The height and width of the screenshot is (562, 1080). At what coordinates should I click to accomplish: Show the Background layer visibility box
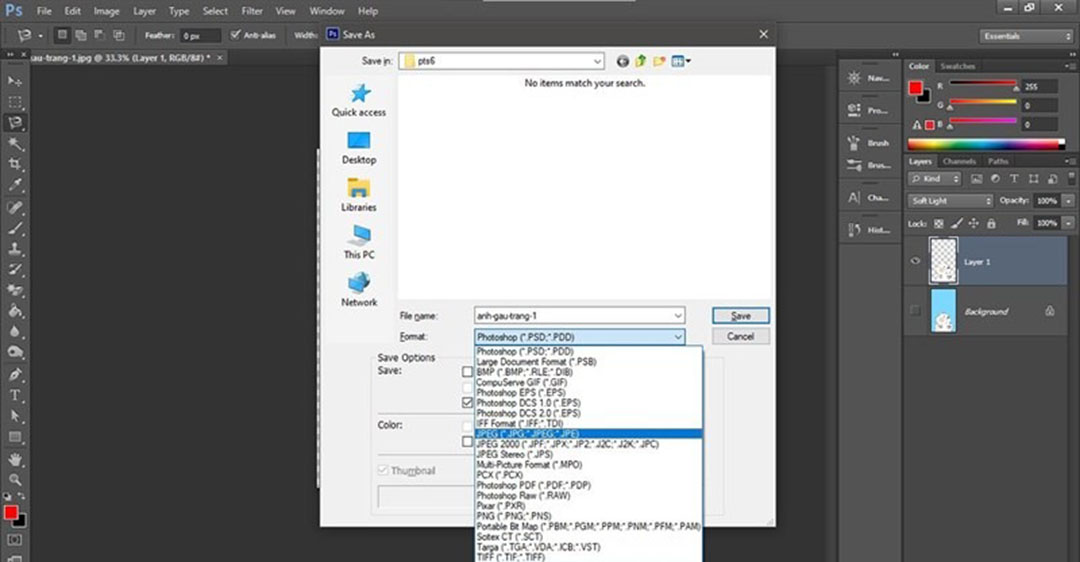[x=915, y=311]
